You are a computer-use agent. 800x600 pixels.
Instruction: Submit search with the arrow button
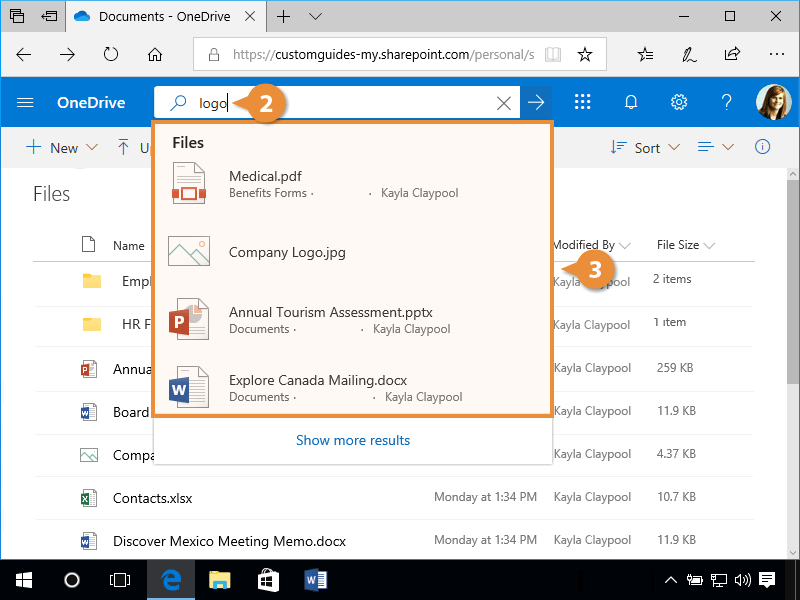point(536,103)
